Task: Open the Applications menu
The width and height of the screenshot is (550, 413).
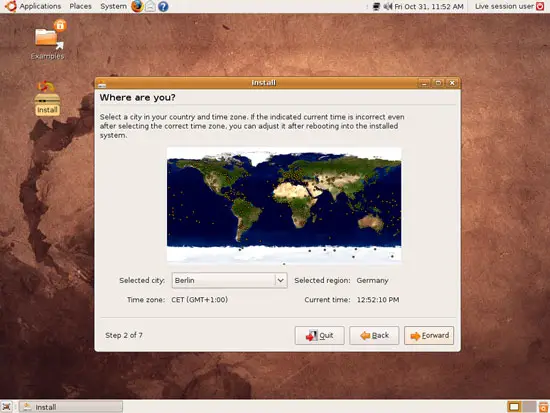Action: tap(40, 6)
